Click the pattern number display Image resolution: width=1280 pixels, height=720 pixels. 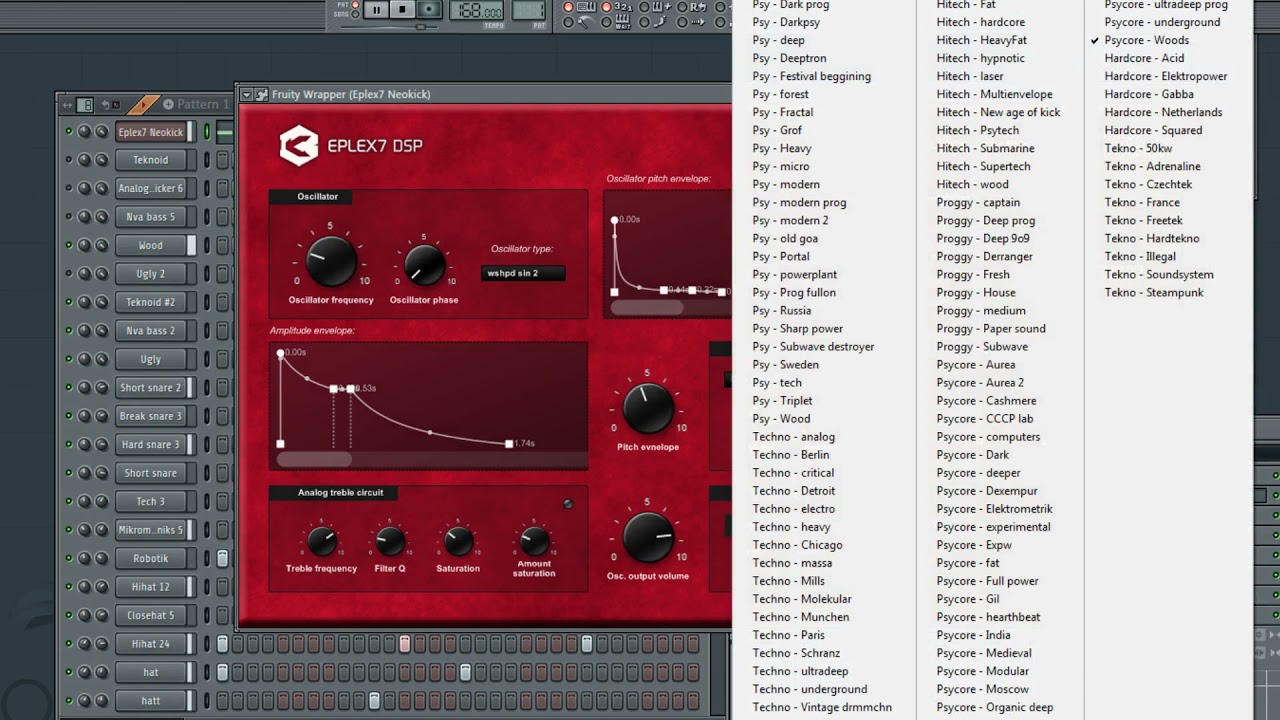coord(529,10)
